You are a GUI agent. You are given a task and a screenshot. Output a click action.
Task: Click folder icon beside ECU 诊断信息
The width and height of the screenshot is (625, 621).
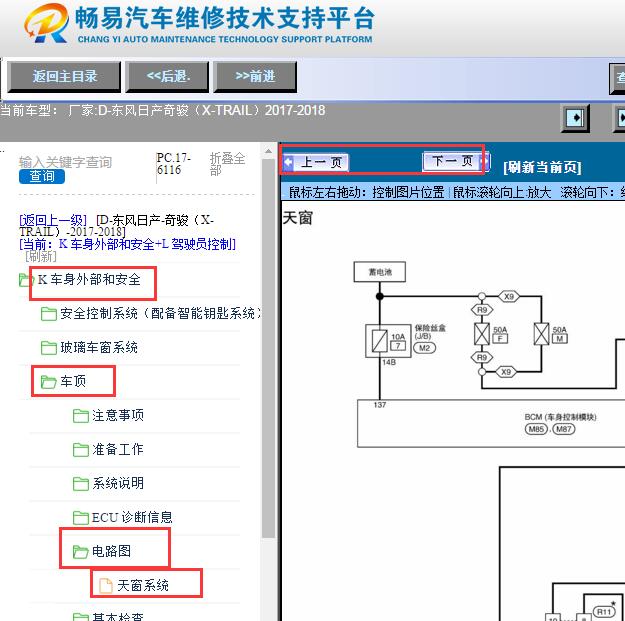tap(81, 518)
